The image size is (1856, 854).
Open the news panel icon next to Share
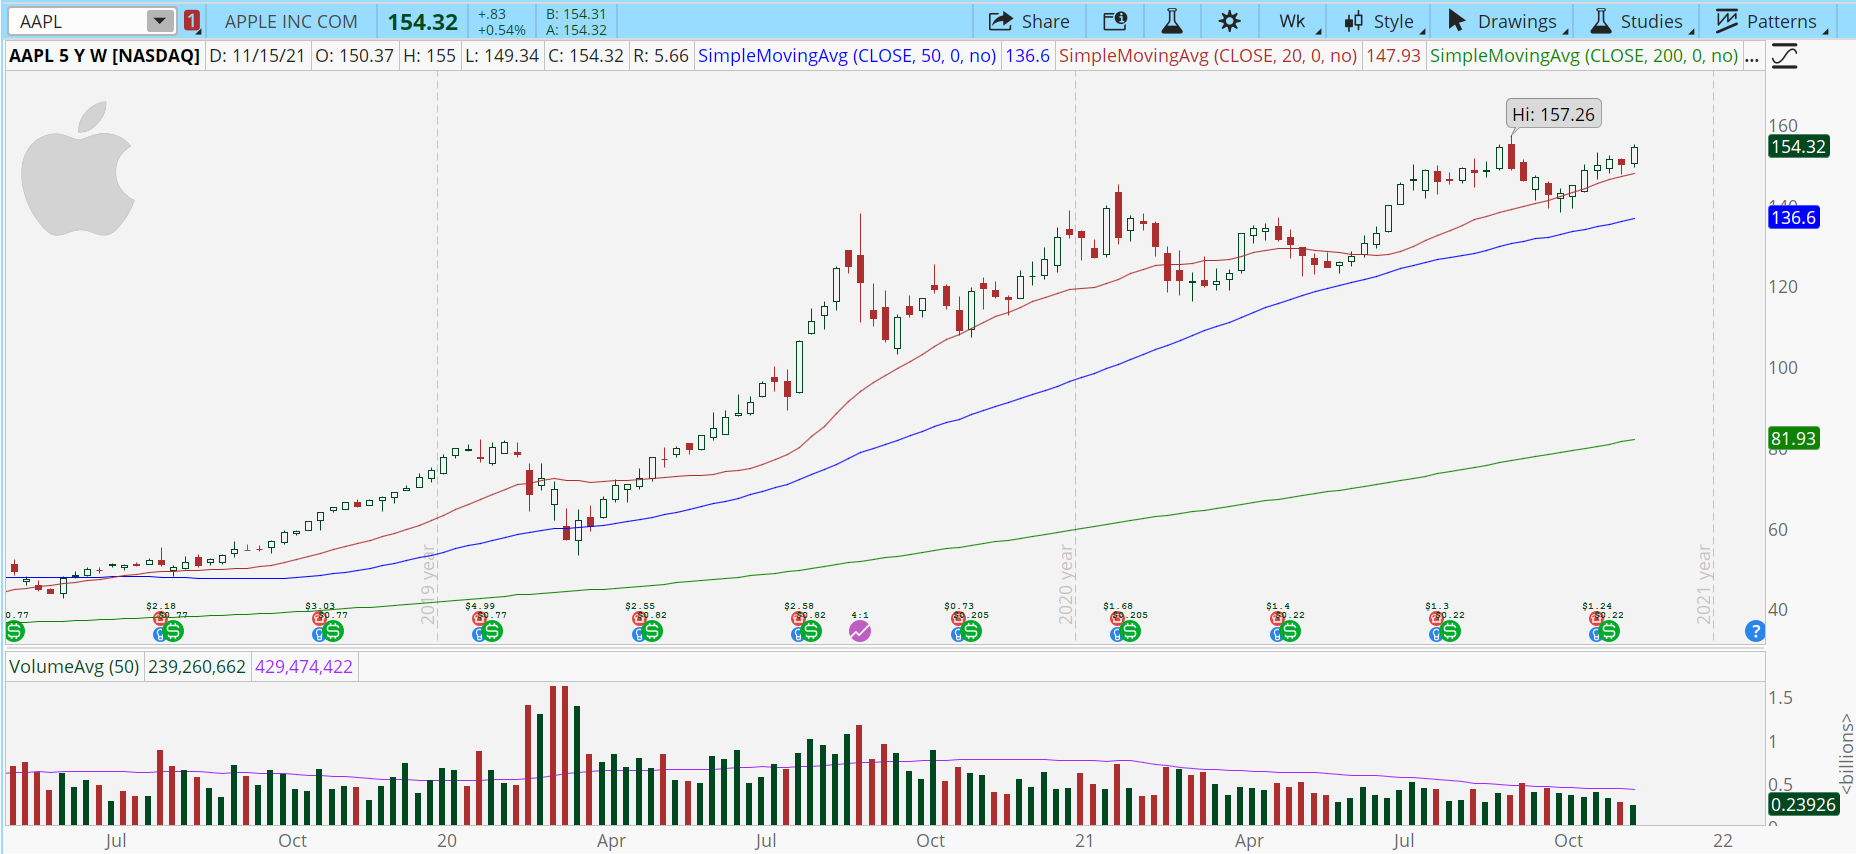pos(1115,21)
